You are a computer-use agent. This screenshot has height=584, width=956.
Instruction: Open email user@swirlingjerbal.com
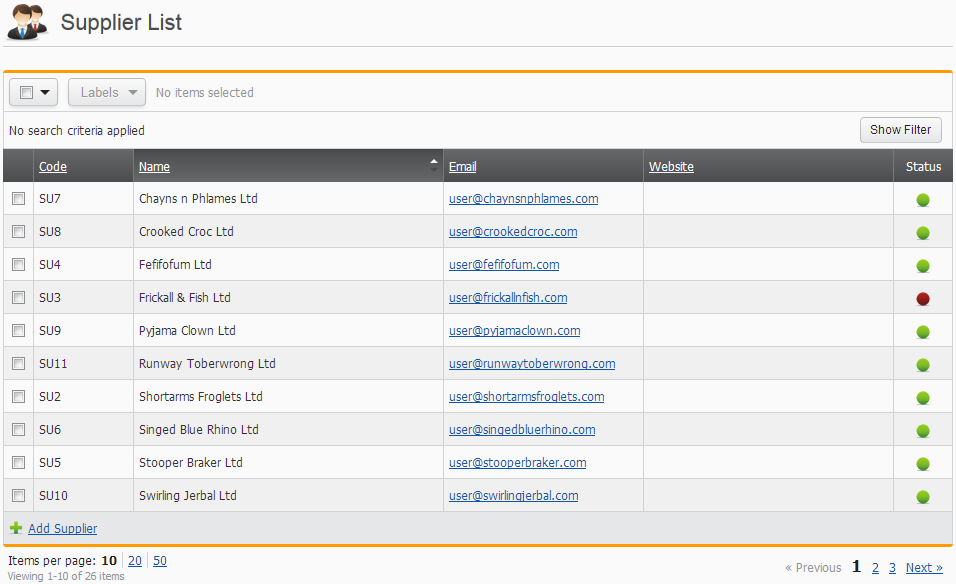[514, 495]
